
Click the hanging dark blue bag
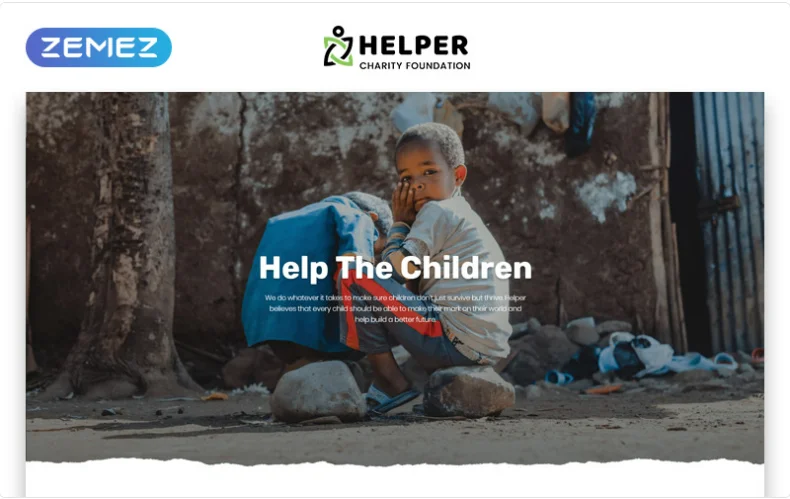click(x=580, y=124)
